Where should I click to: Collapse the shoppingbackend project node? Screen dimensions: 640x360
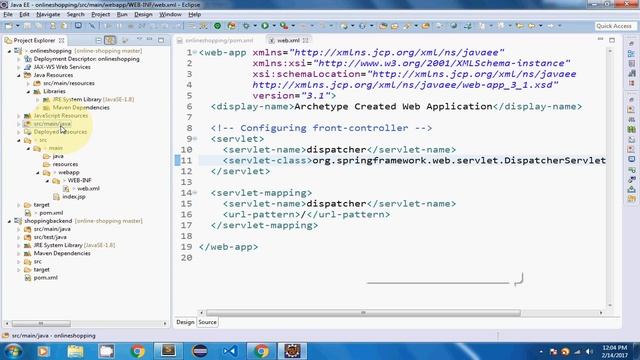(9, 221)
